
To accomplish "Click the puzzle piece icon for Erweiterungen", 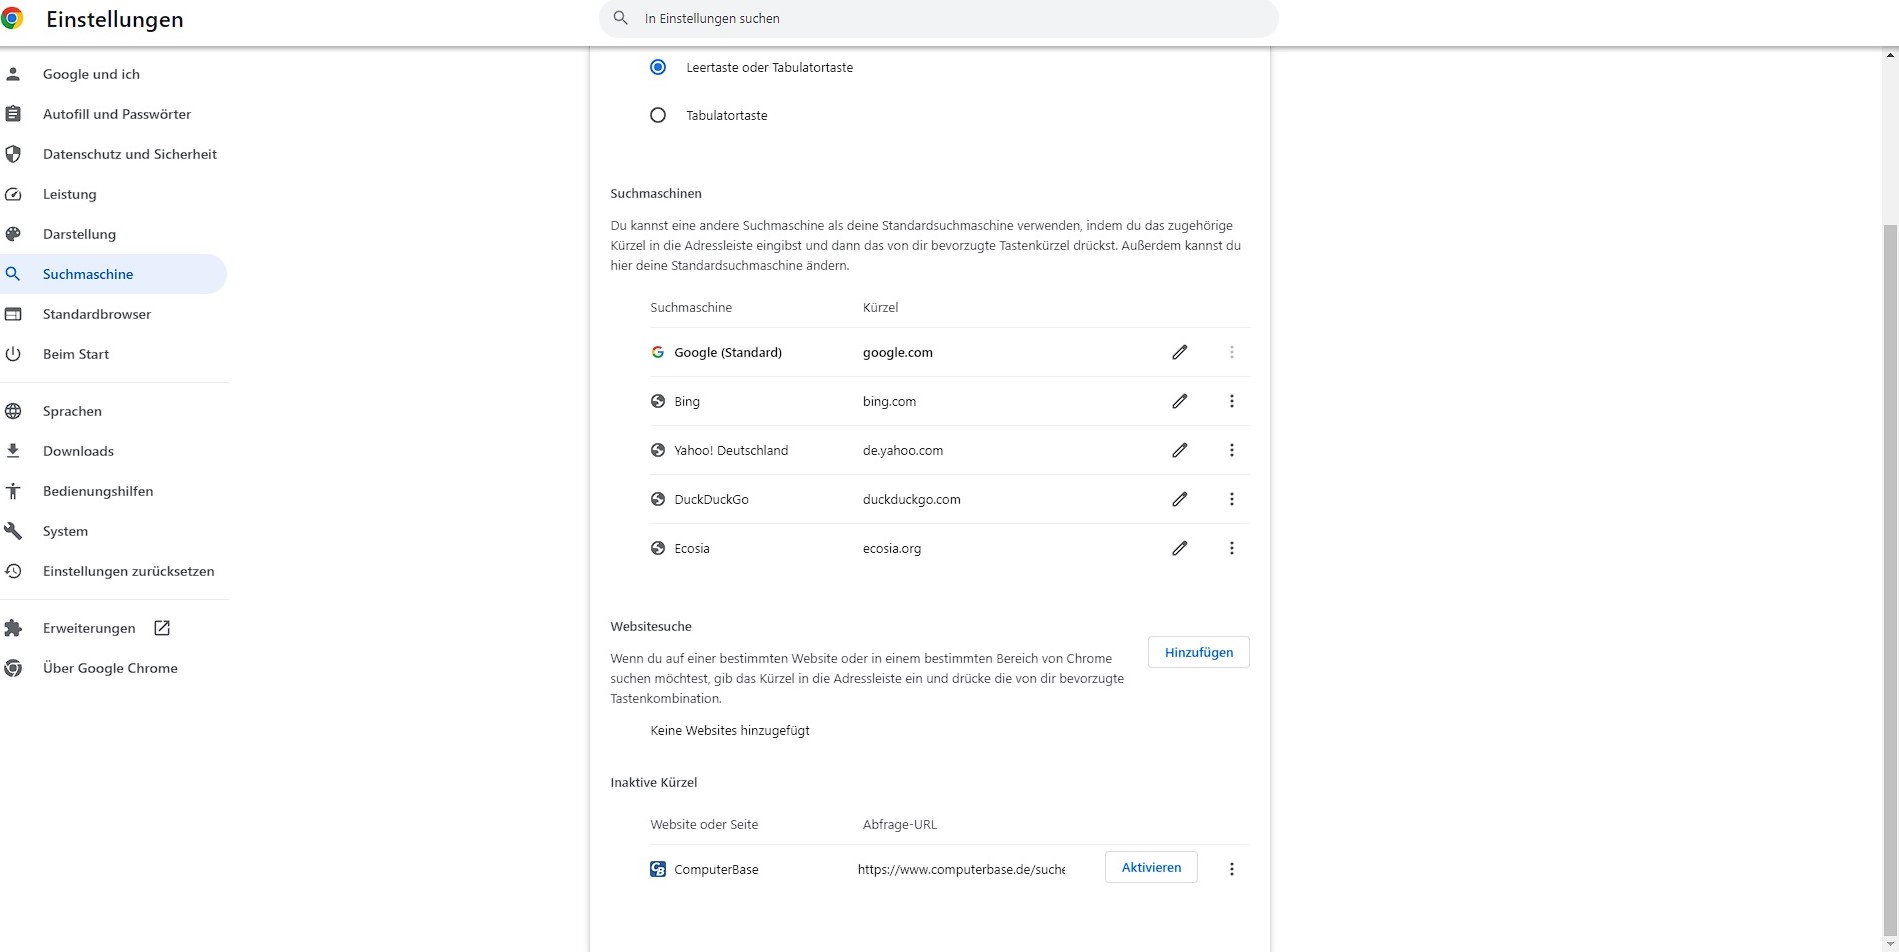I will pos(13,628).
